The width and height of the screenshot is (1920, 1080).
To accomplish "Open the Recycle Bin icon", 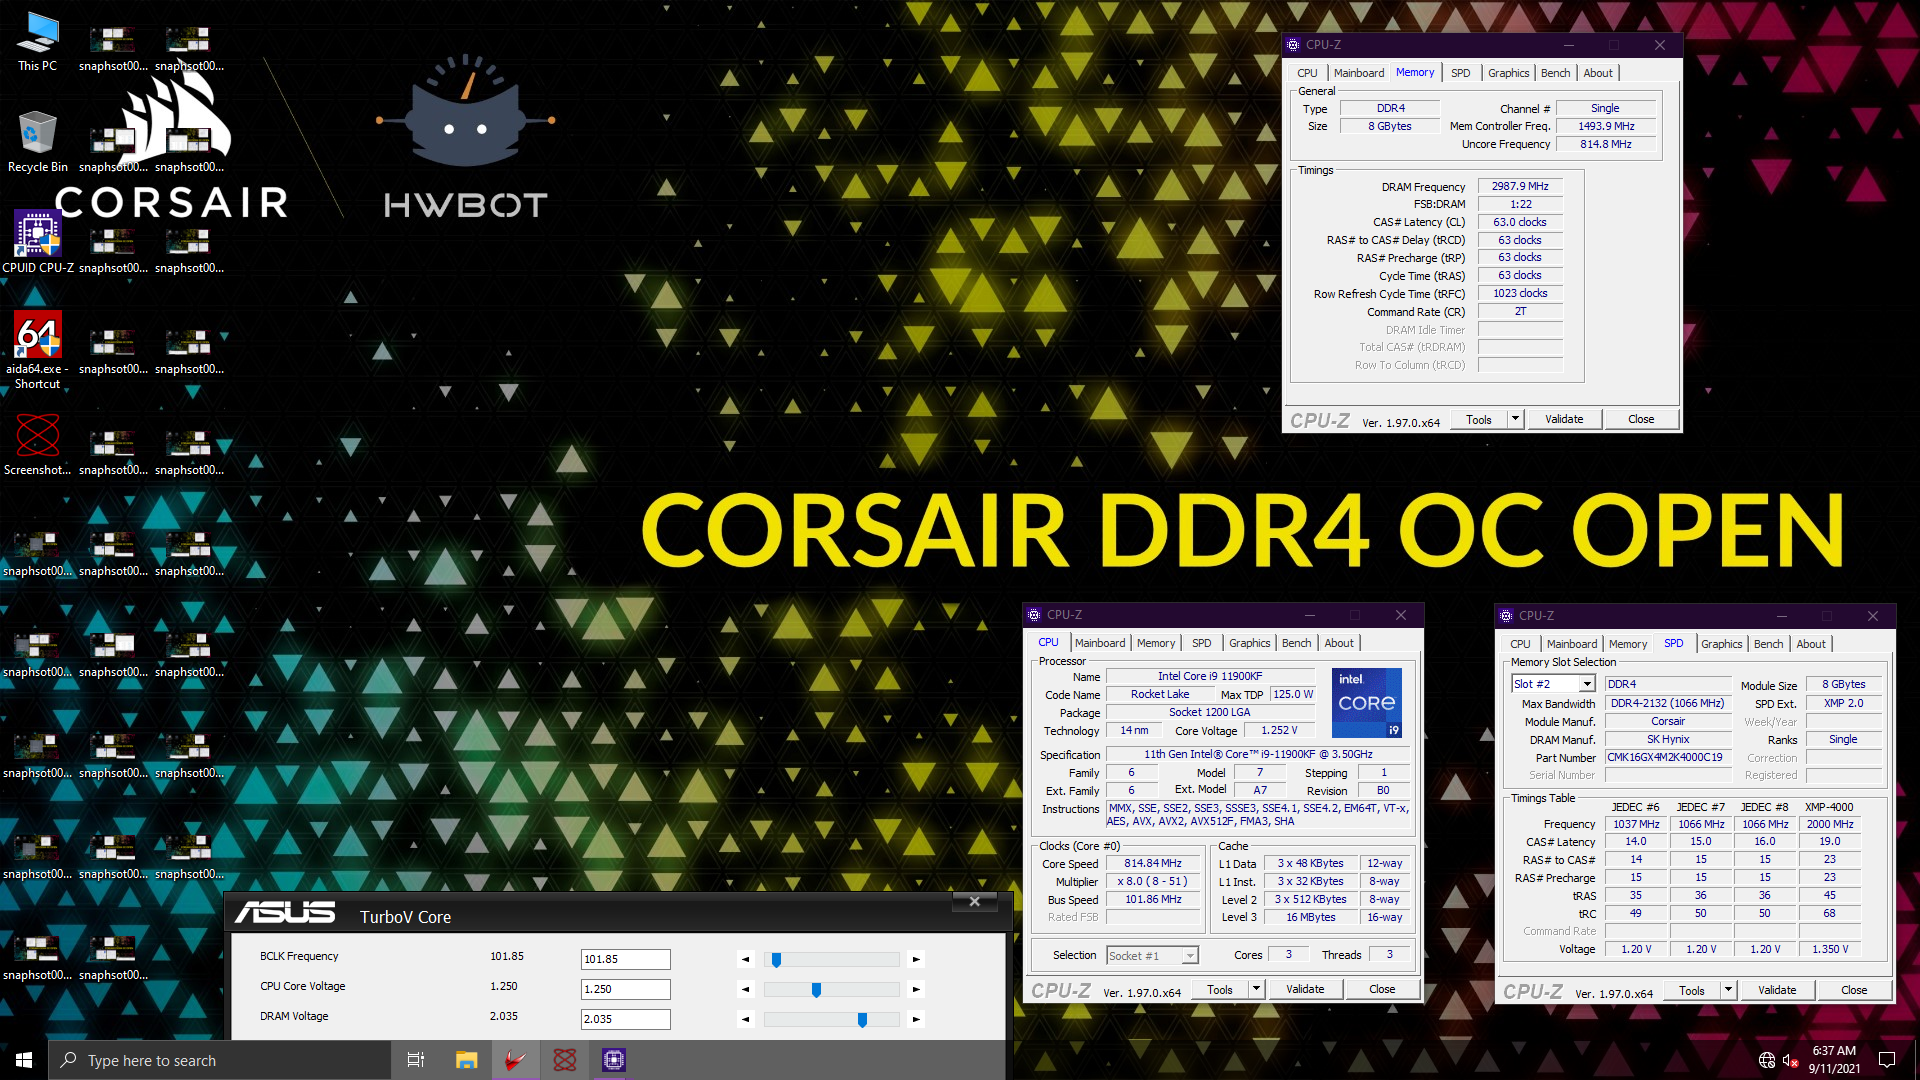I will pyautogui.click(x=37, y=141).
